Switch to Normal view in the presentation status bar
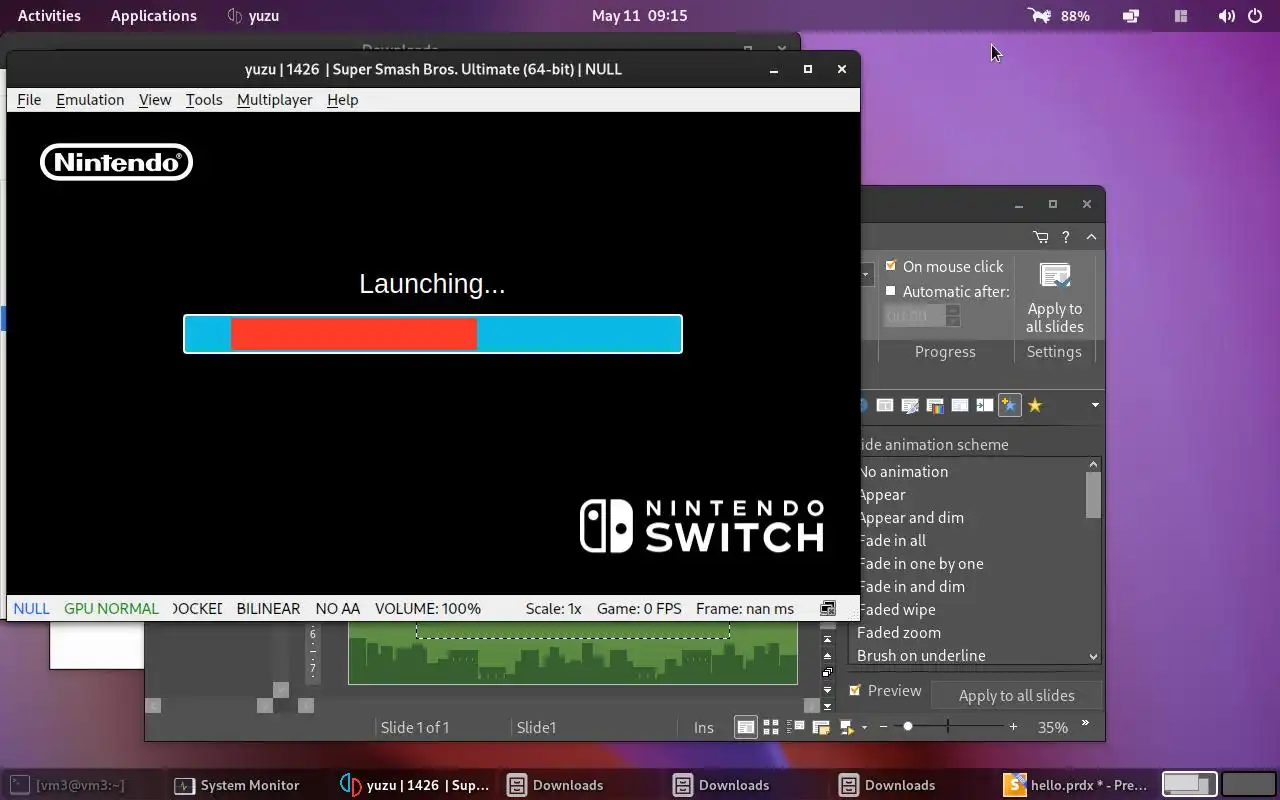Screen dimensions: 1280x800 (x=746, y=727)
